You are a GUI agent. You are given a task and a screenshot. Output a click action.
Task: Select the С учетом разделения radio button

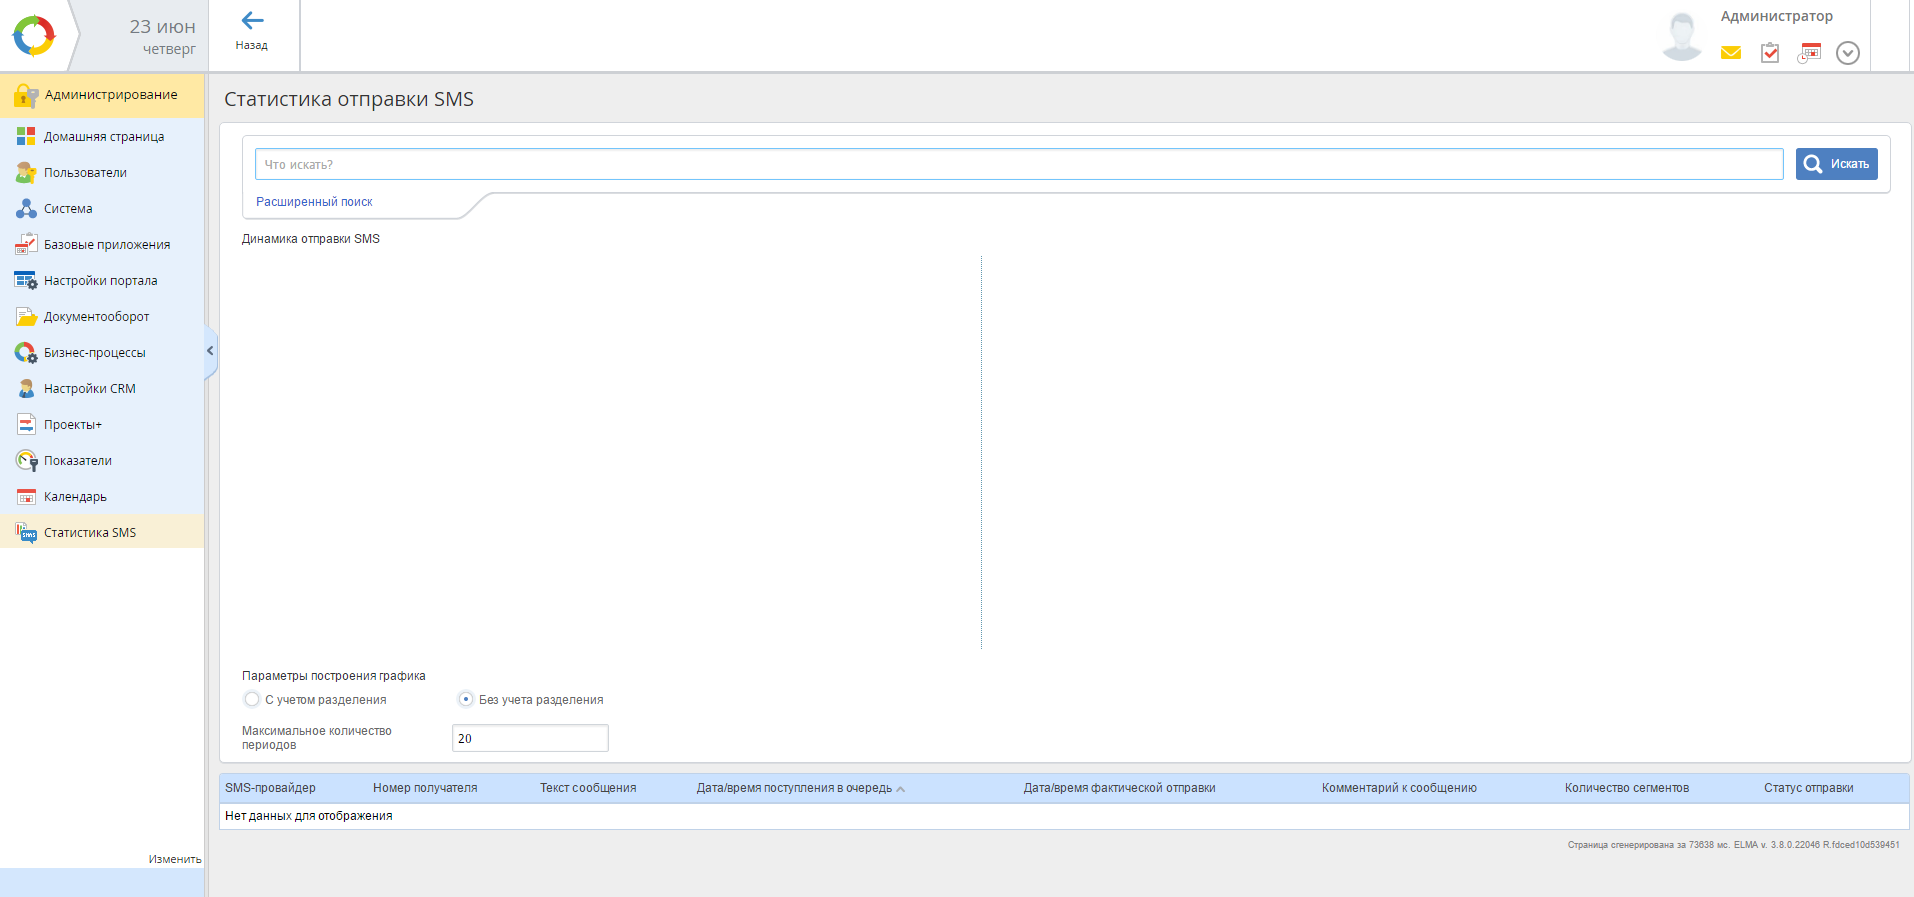click(x=252, y=699)
